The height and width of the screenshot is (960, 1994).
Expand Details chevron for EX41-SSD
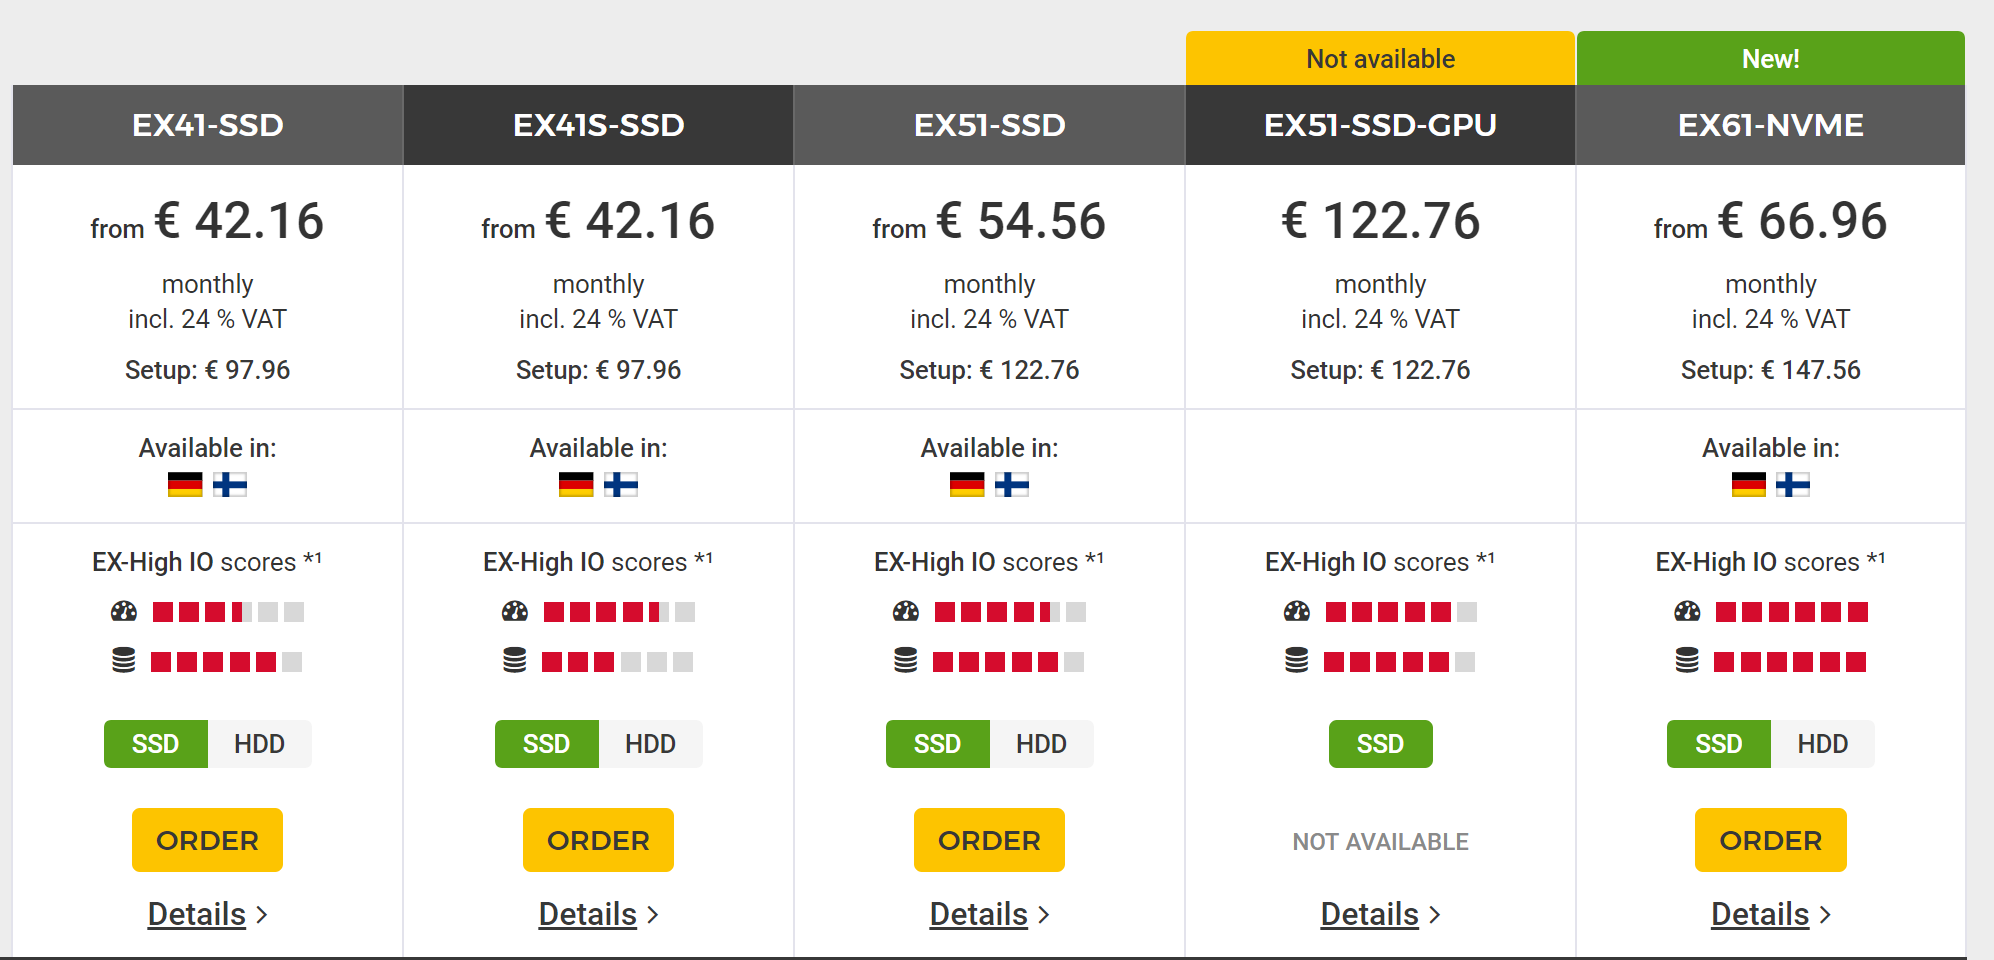pos(262,915)
